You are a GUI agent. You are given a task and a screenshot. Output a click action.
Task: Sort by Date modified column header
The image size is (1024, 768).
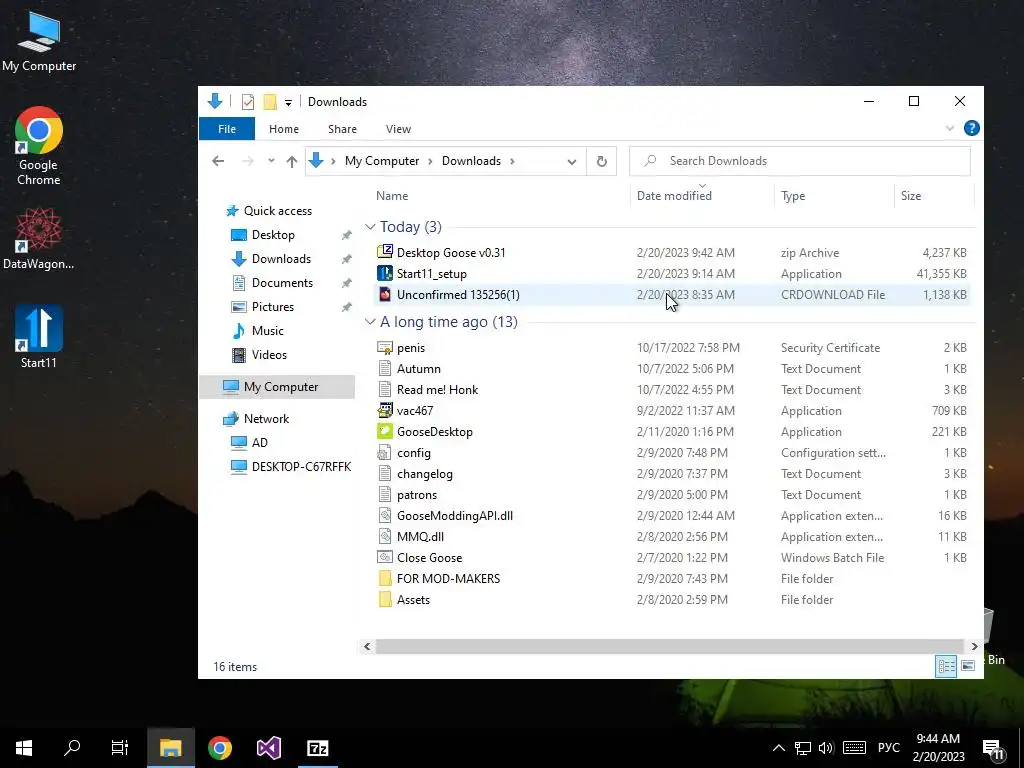coord(674,196)
